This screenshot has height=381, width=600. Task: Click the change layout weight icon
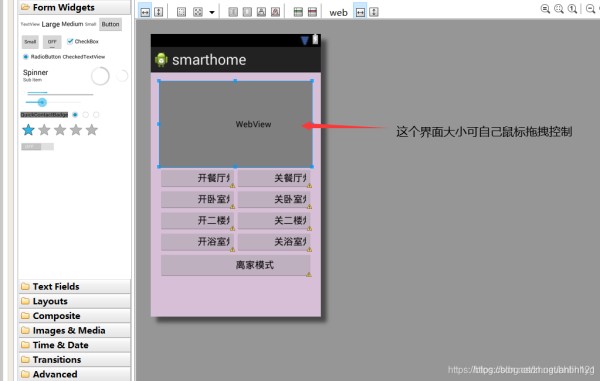tap(261, 12)
